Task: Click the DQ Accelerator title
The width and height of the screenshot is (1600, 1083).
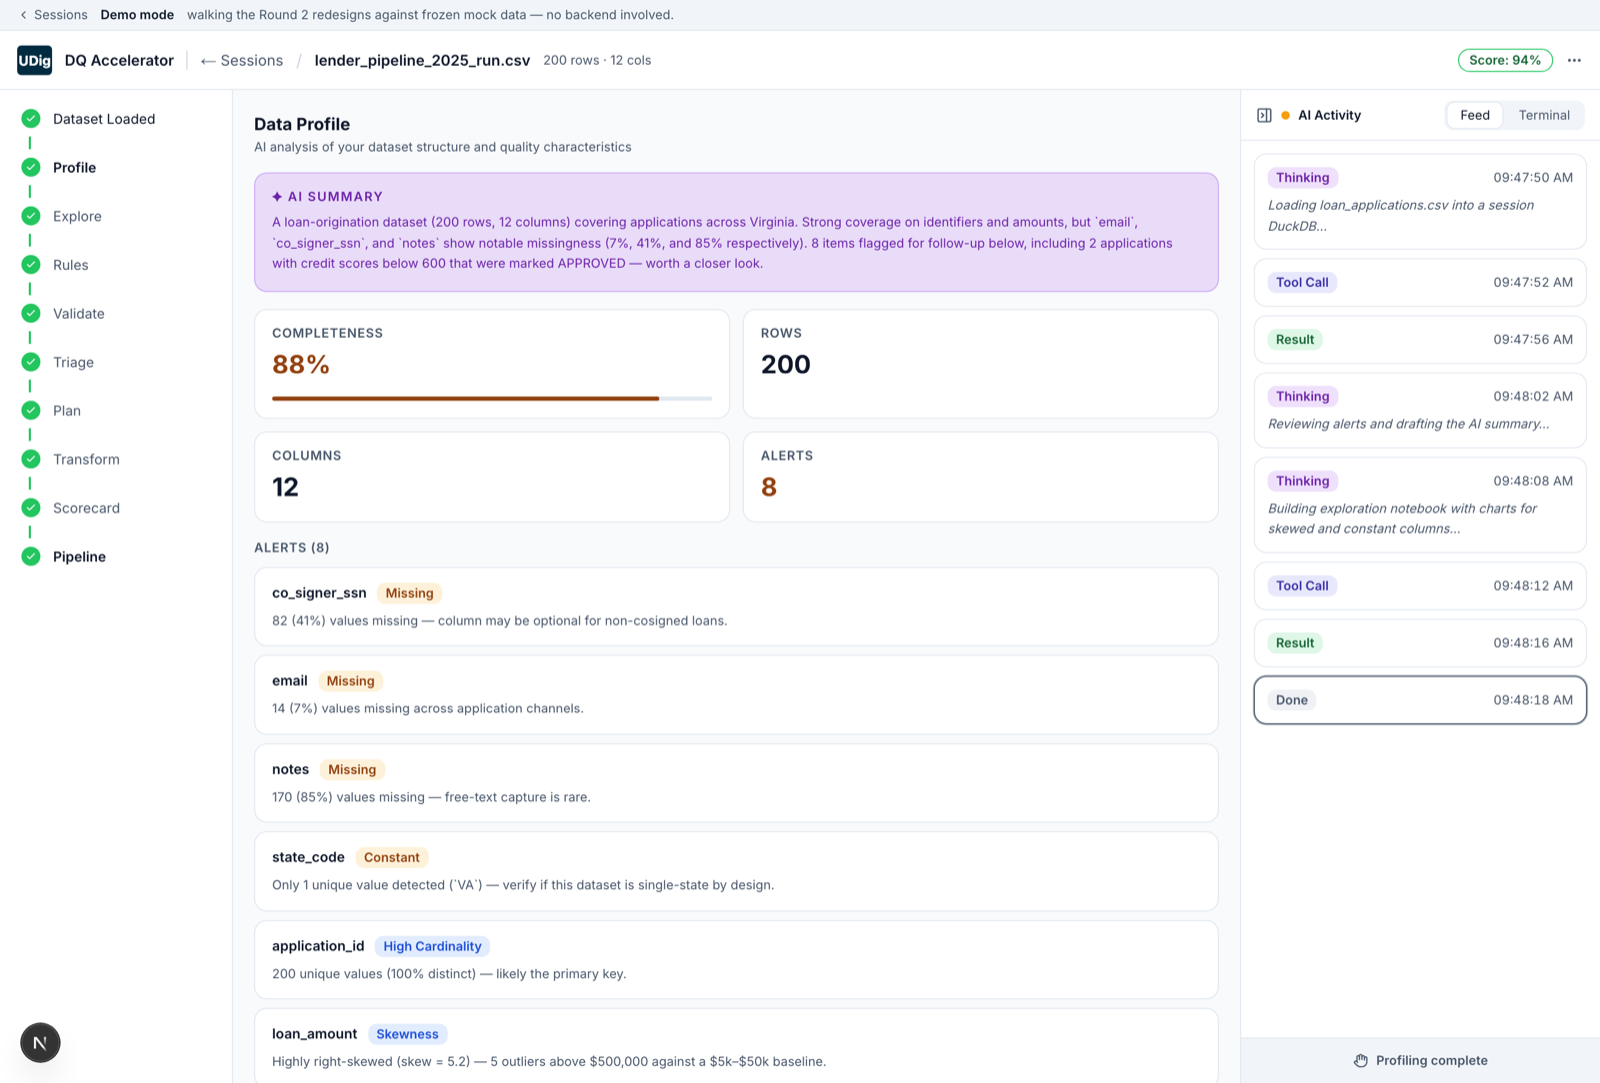Action: click(x=119, y=60)
